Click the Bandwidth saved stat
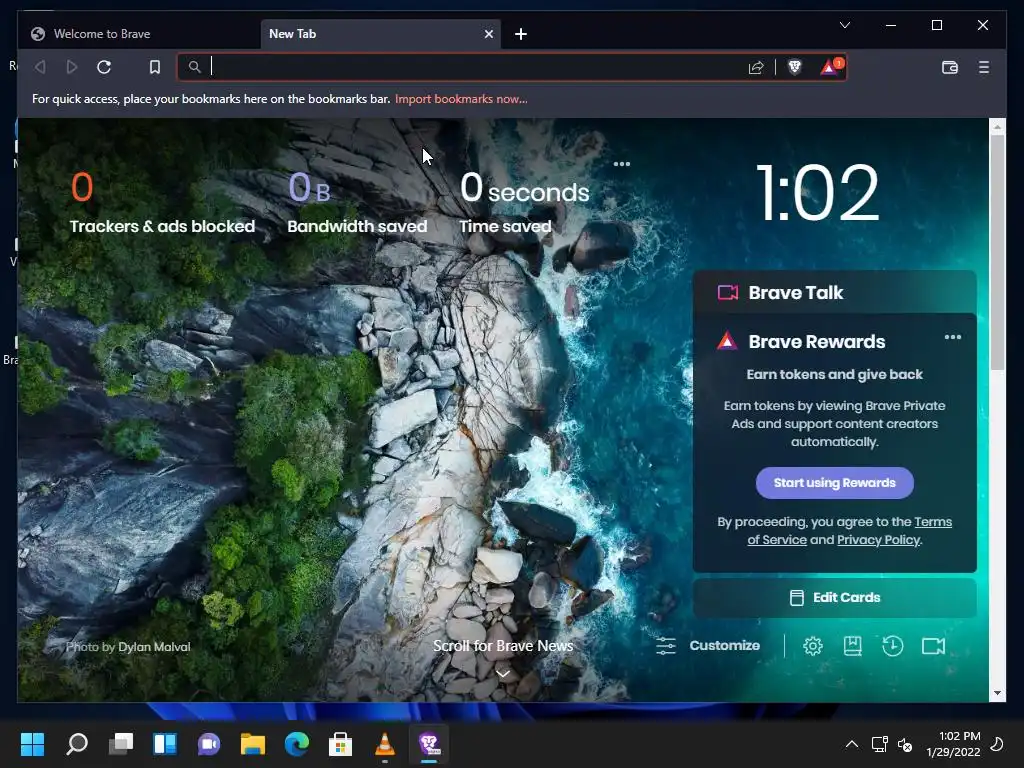Image resolution: width=1024 pixels, height=768 pixels. pyautogui.click(x=357, y=202)
